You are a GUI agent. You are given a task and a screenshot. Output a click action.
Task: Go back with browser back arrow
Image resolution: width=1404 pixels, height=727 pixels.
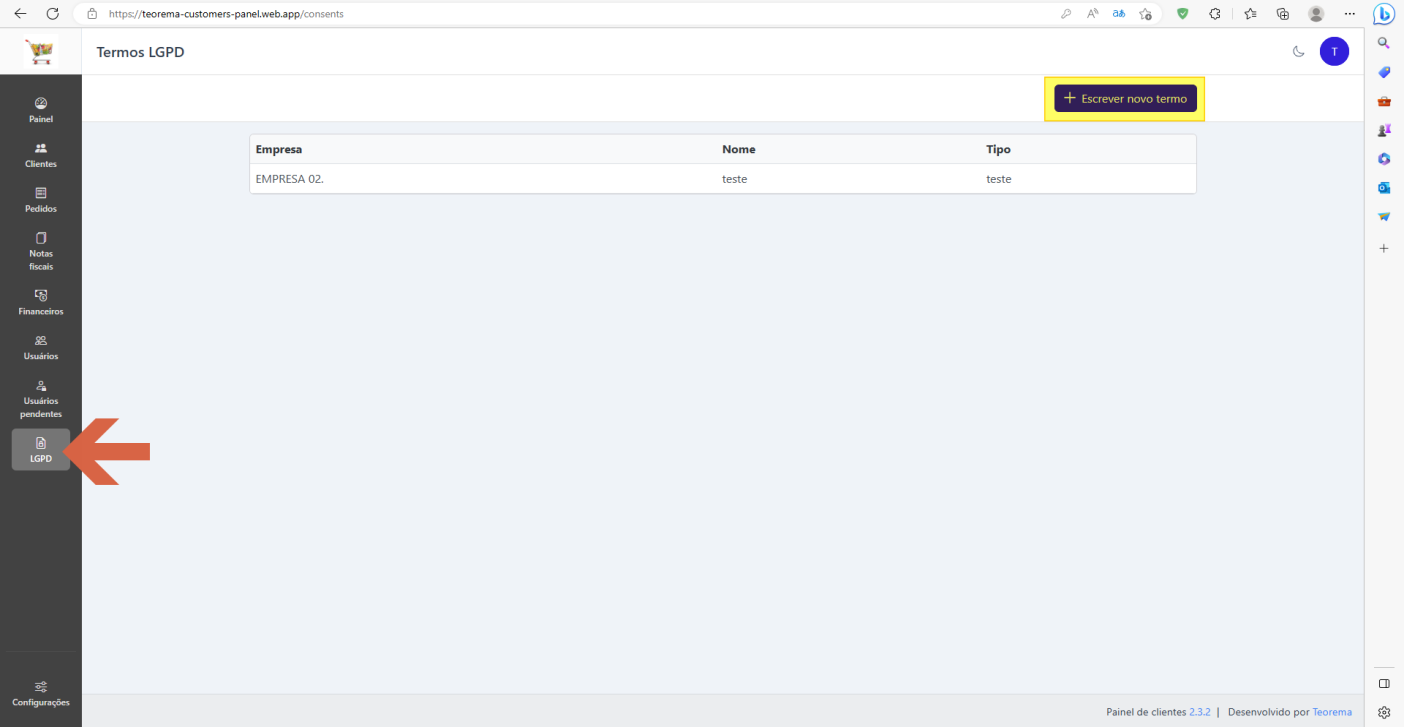(x=20, y=14)
